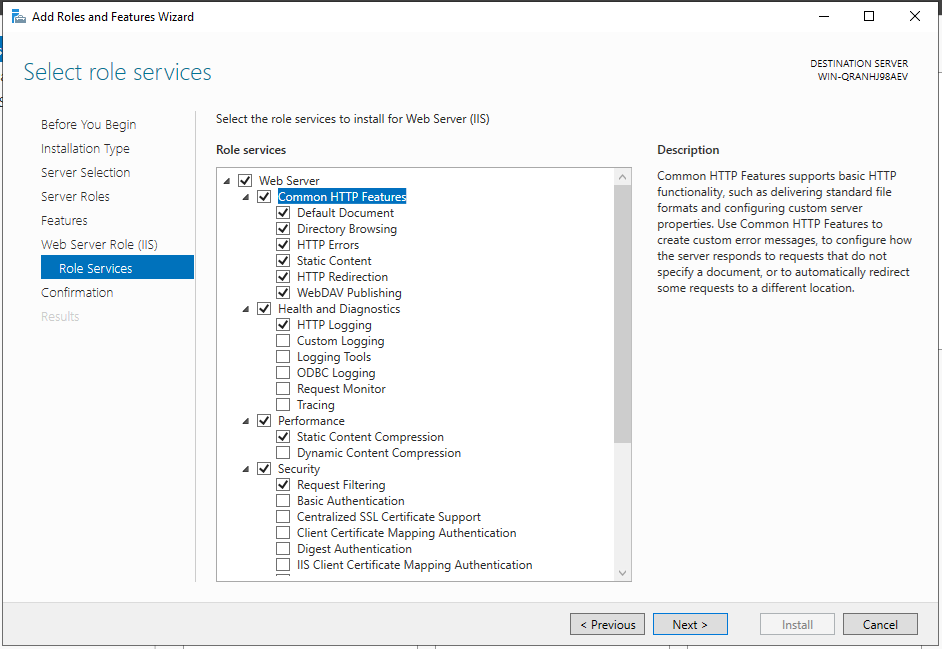Image resolution: width=942 pixels, height=649 pixels.
Task: Open Web Server Role (IIS) step
Action: 99,245
